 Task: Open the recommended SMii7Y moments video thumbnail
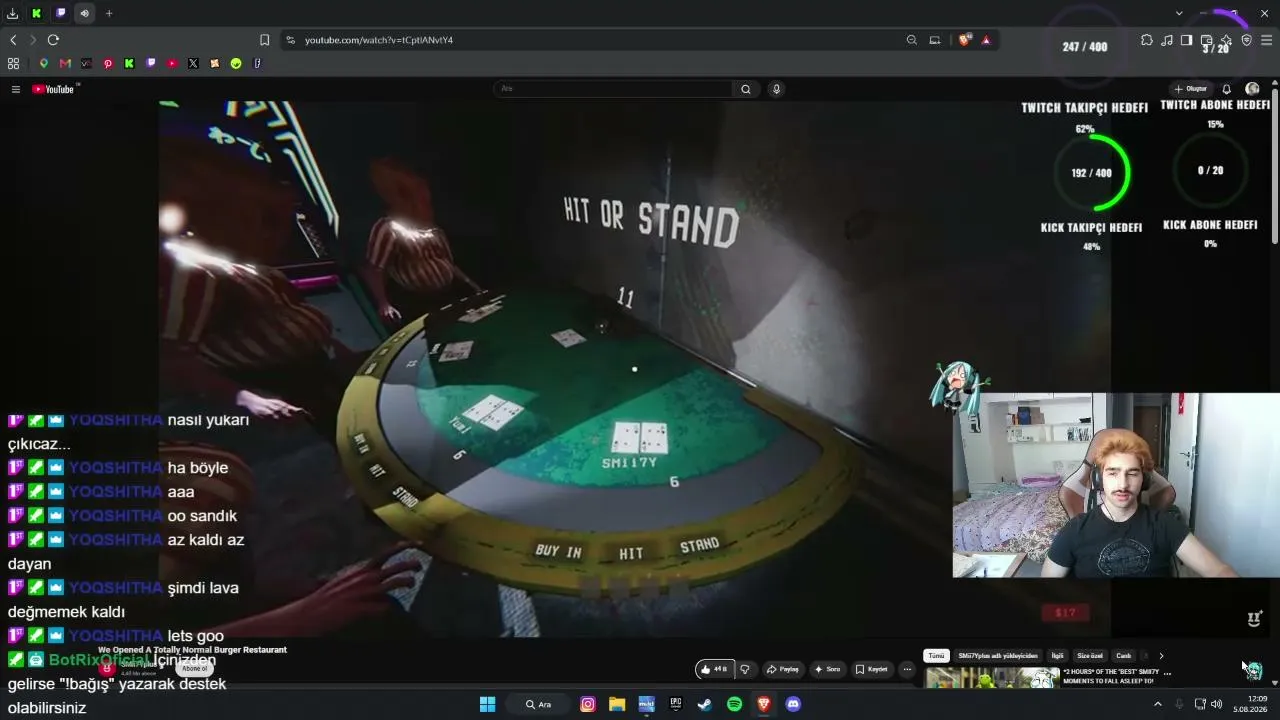point(992,678)
